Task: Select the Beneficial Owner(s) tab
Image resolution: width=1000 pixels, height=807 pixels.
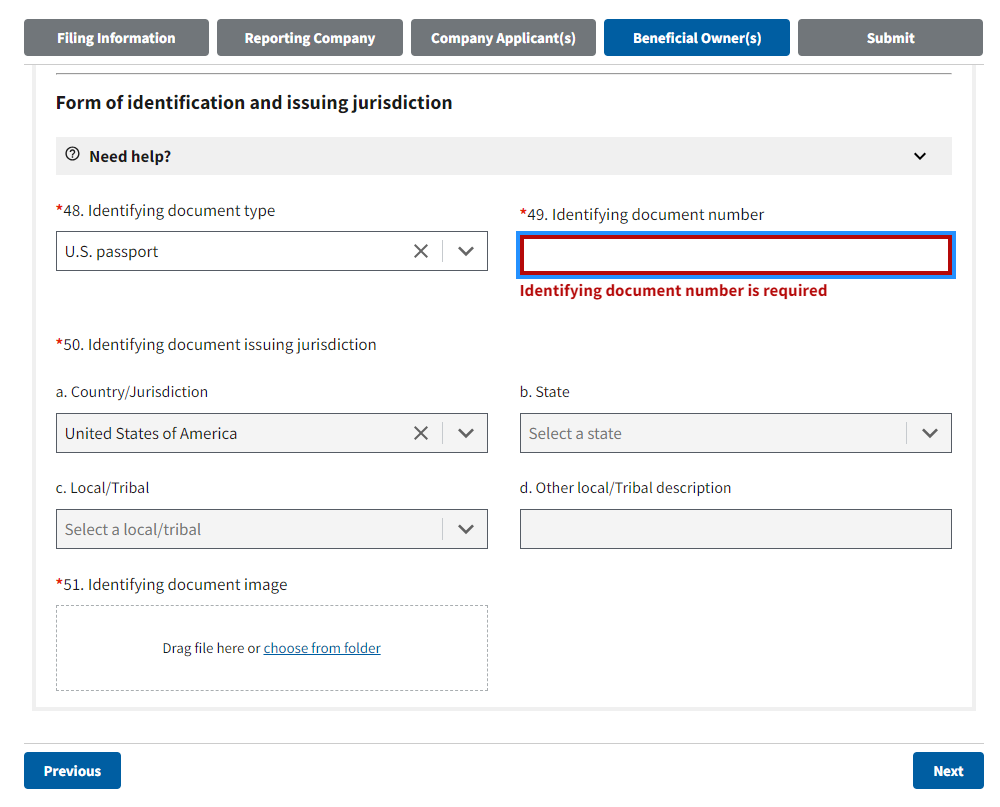Action: (697, 38)
